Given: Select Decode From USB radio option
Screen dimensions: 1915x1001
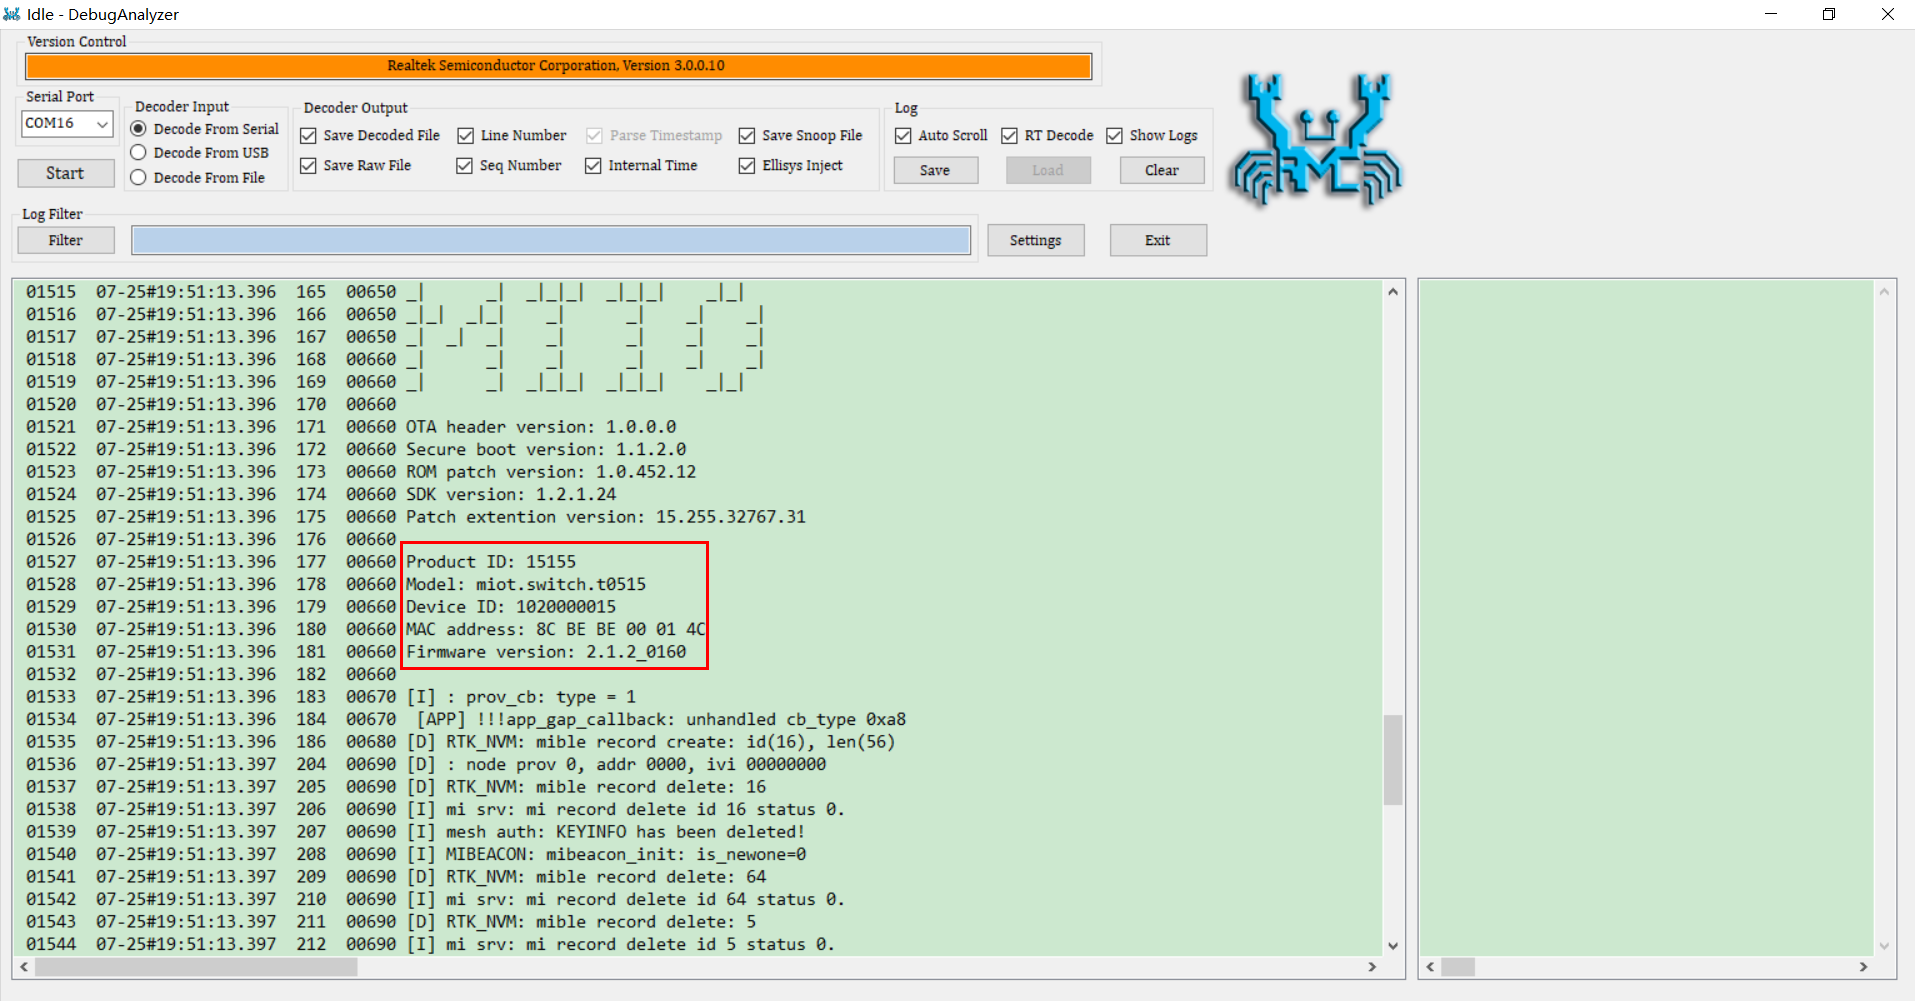Looking at the screenshot, I should (139, 153).
